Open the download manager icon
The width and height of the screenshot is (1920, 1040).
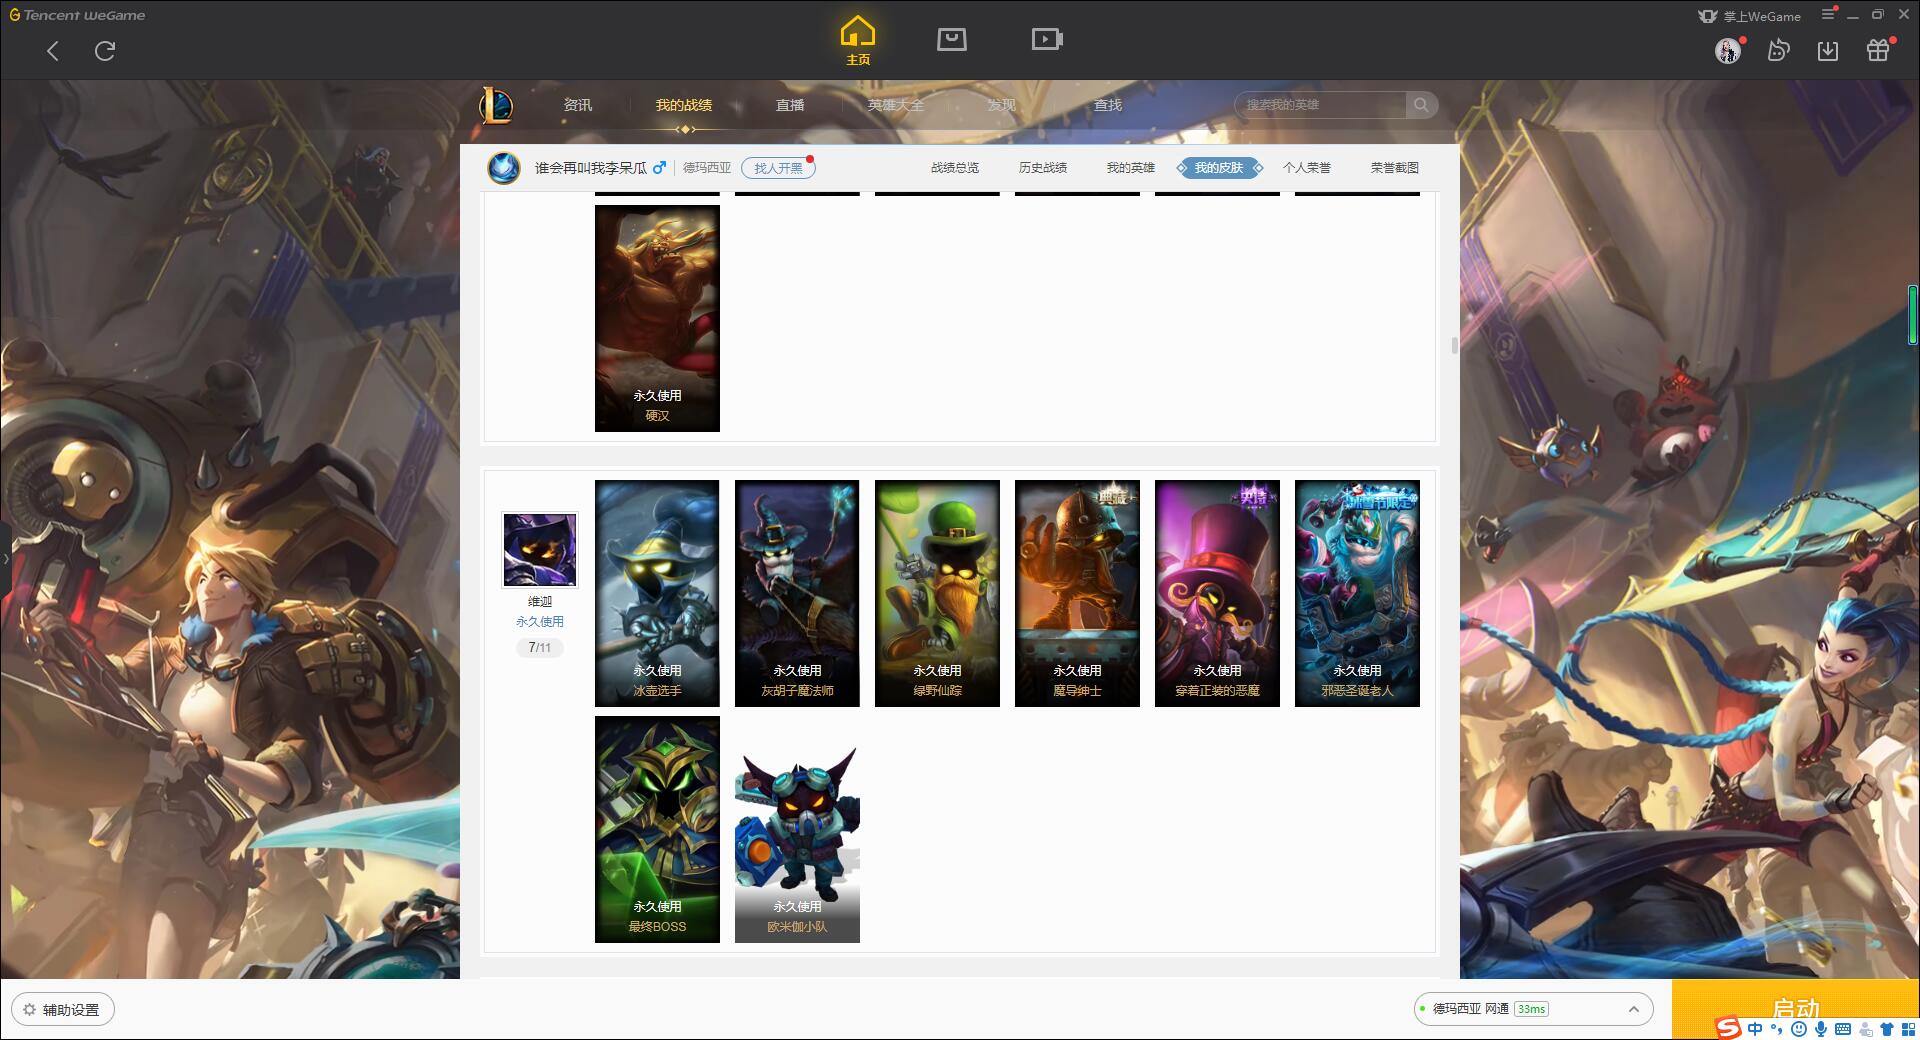pyautogui.click(x=1828, y=50)
